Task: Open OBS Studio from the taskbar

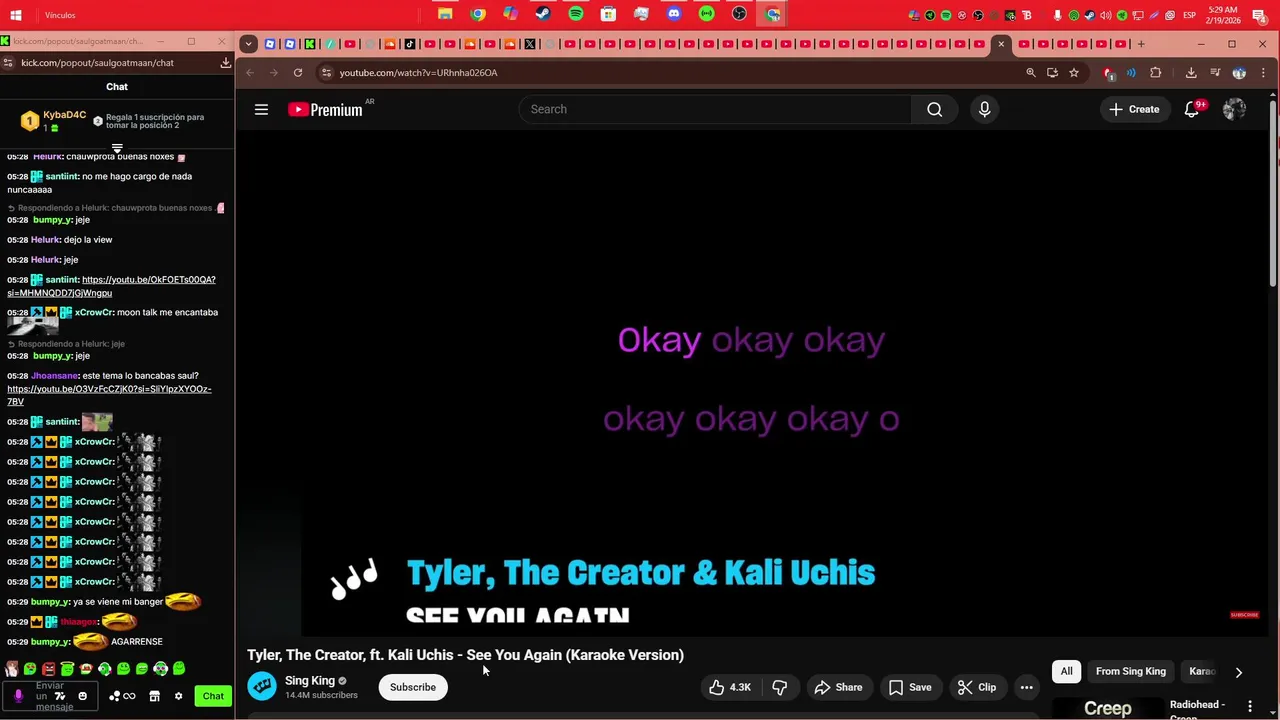Action: [x=739, y=14]
